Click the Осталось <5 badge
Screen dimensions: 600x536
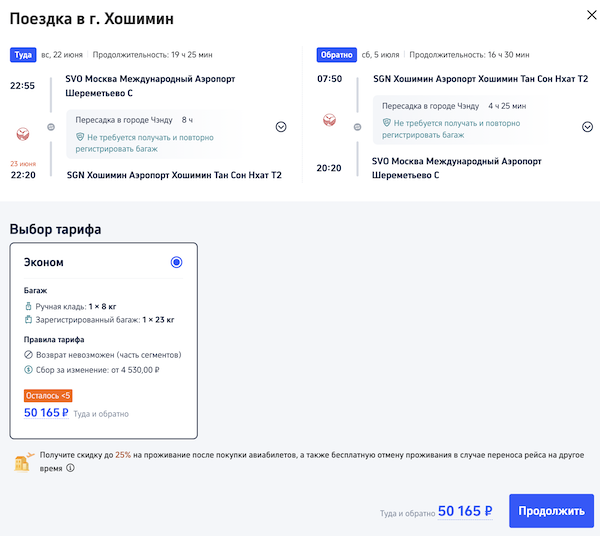[48, 395]
